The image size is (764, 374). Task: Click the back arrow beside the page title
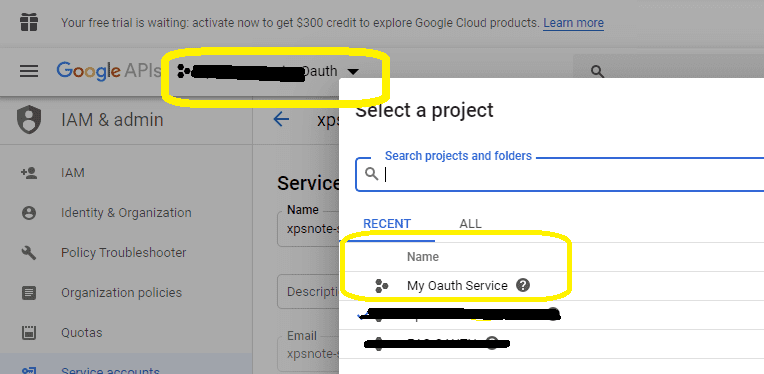click(x=281, y=119)
